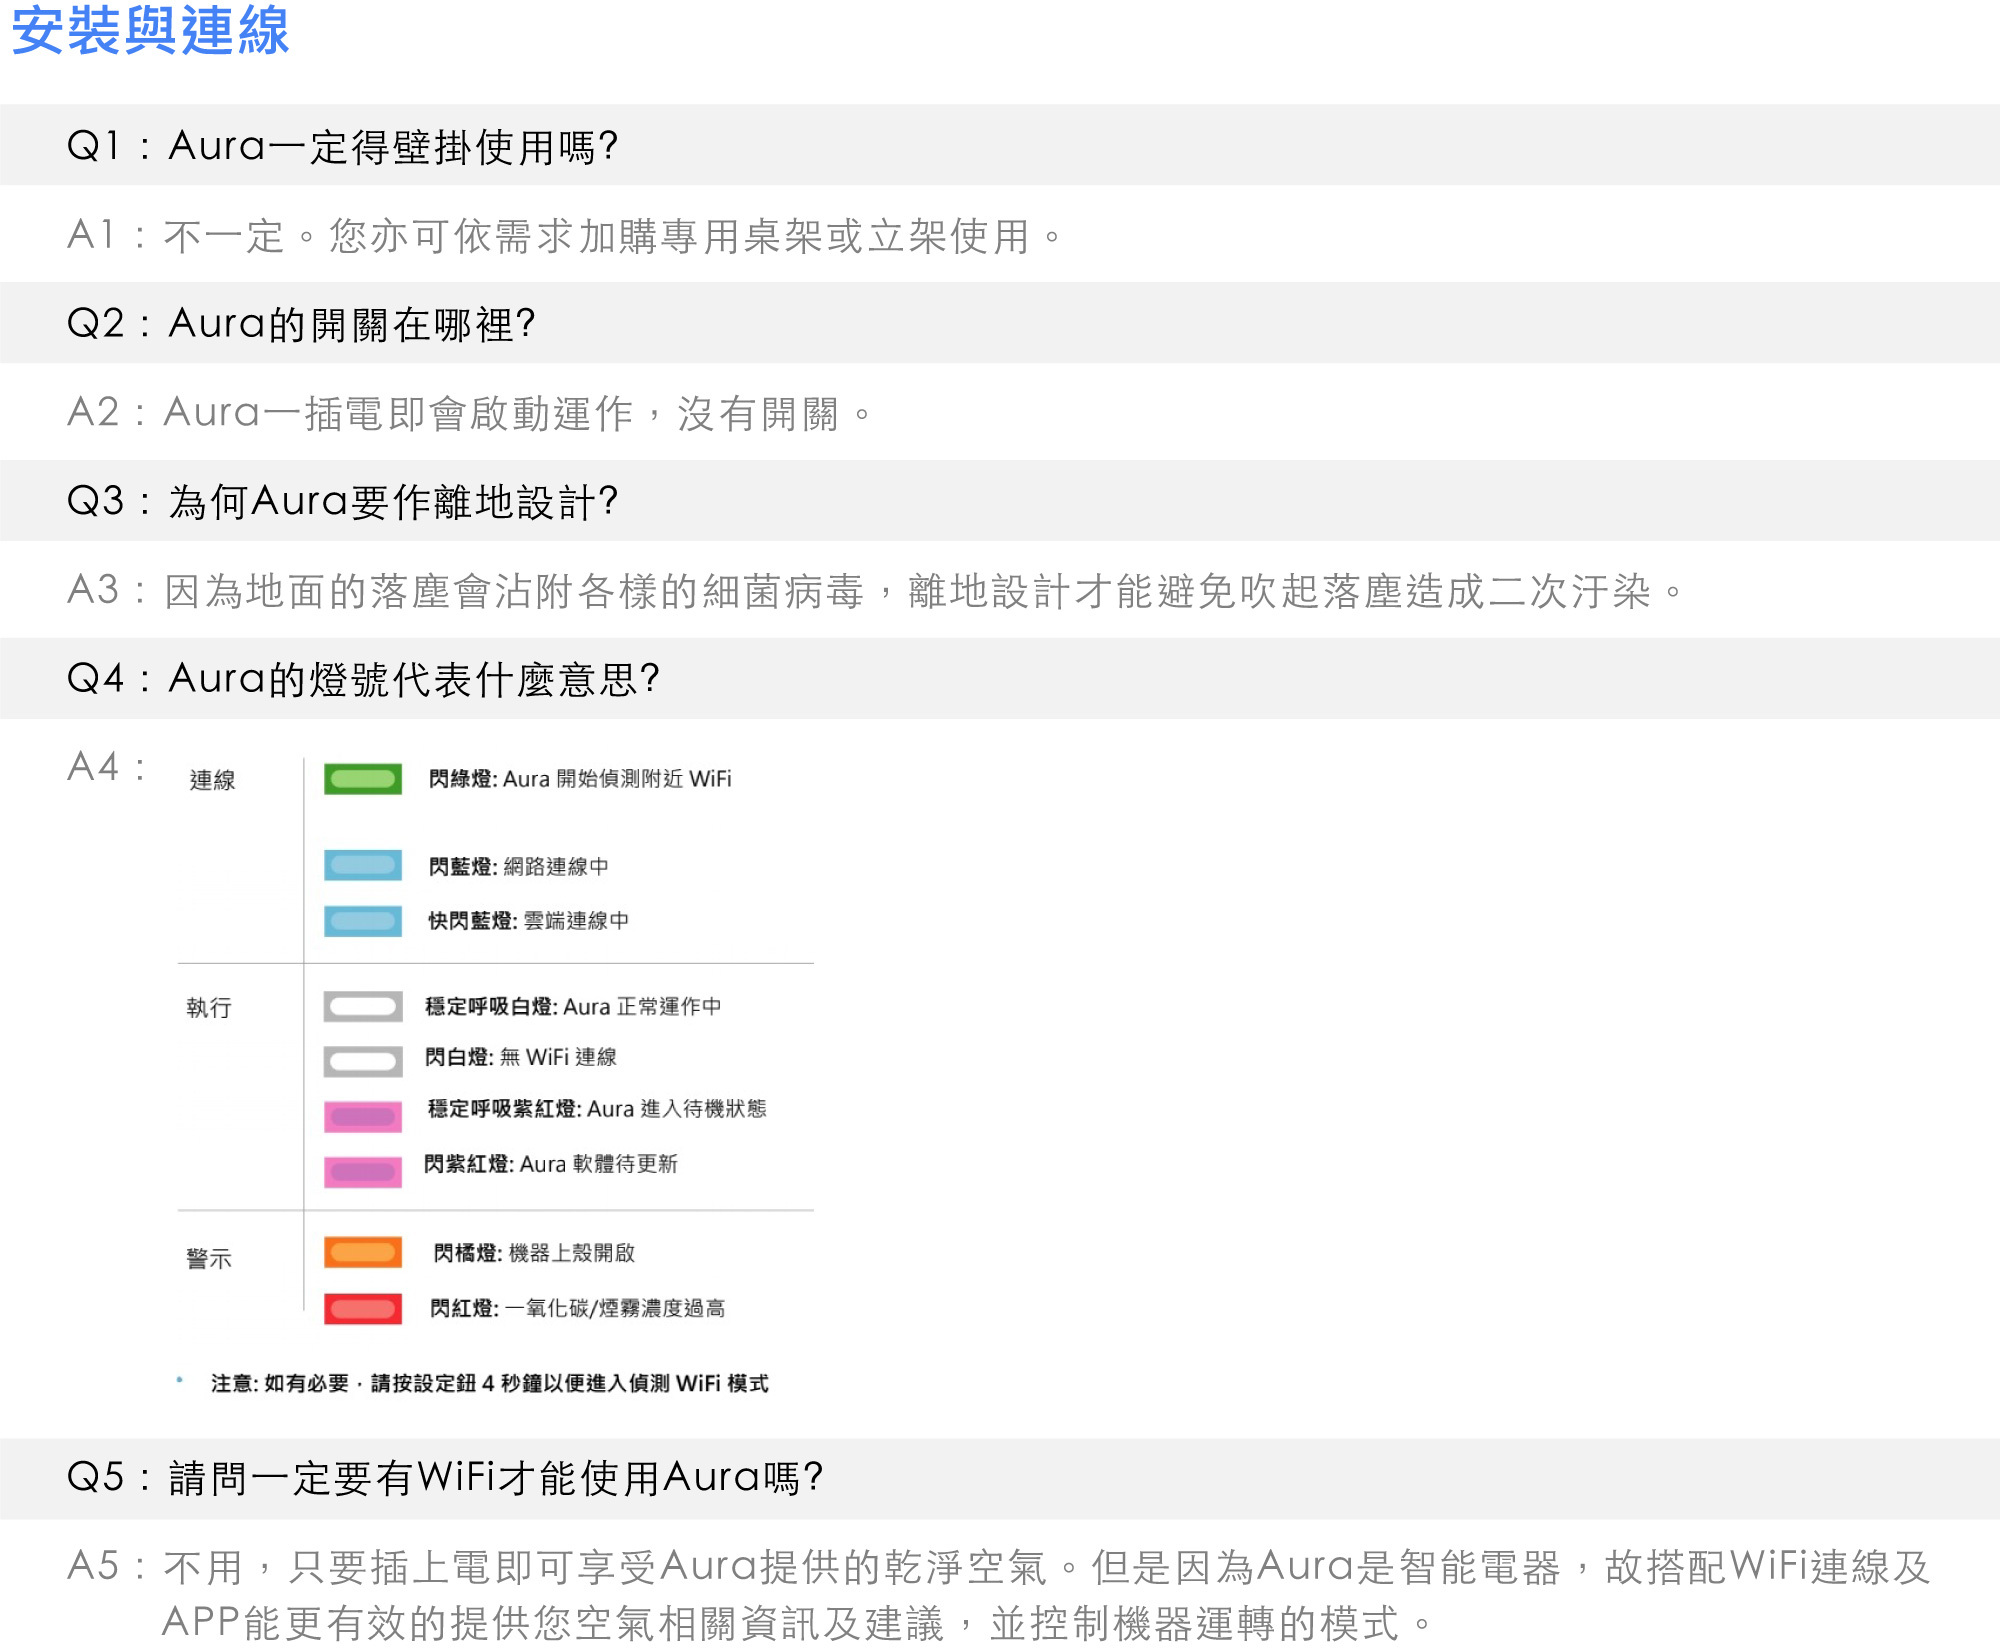The width and height of the screenshot is (2000, 1648).
Task: Click the green flashing light indicator
Action: pyautogui.click(x=363, y=779)
